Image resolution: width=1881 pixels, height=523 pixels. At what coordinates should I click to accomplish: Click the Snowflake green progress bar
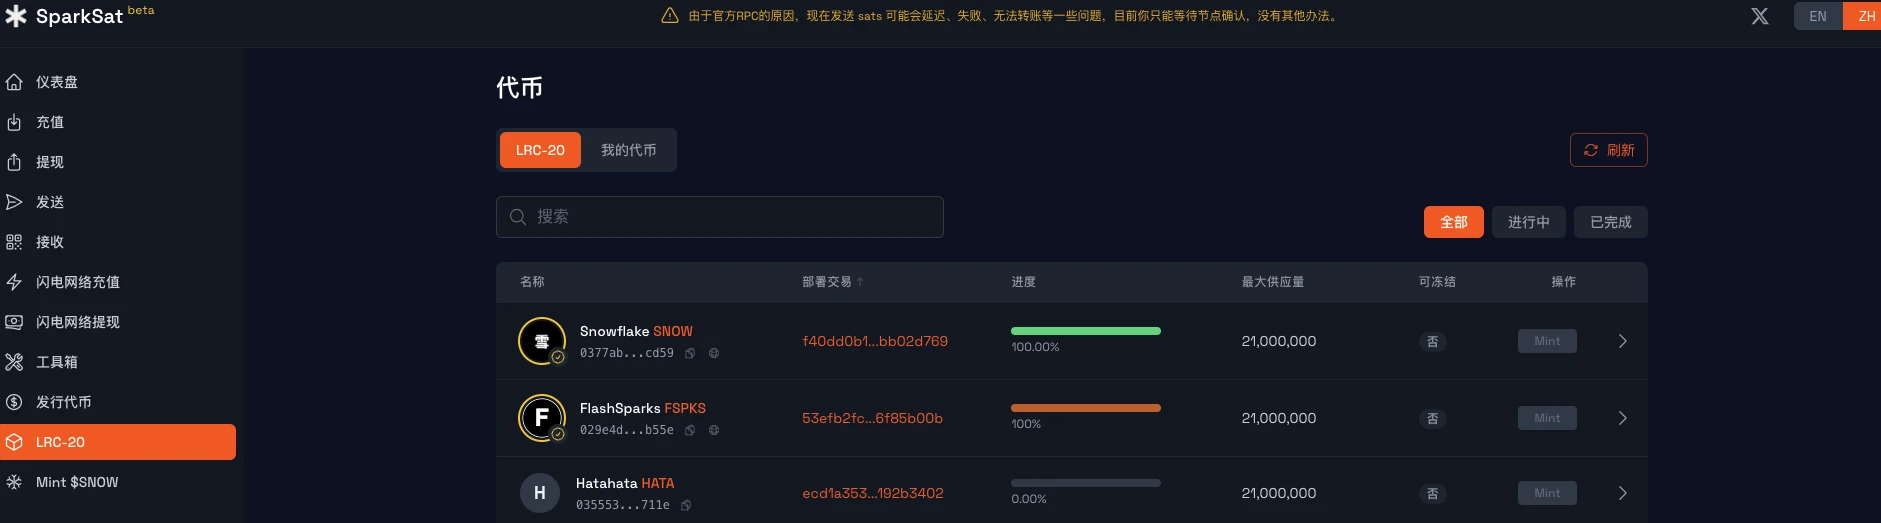1085,331
